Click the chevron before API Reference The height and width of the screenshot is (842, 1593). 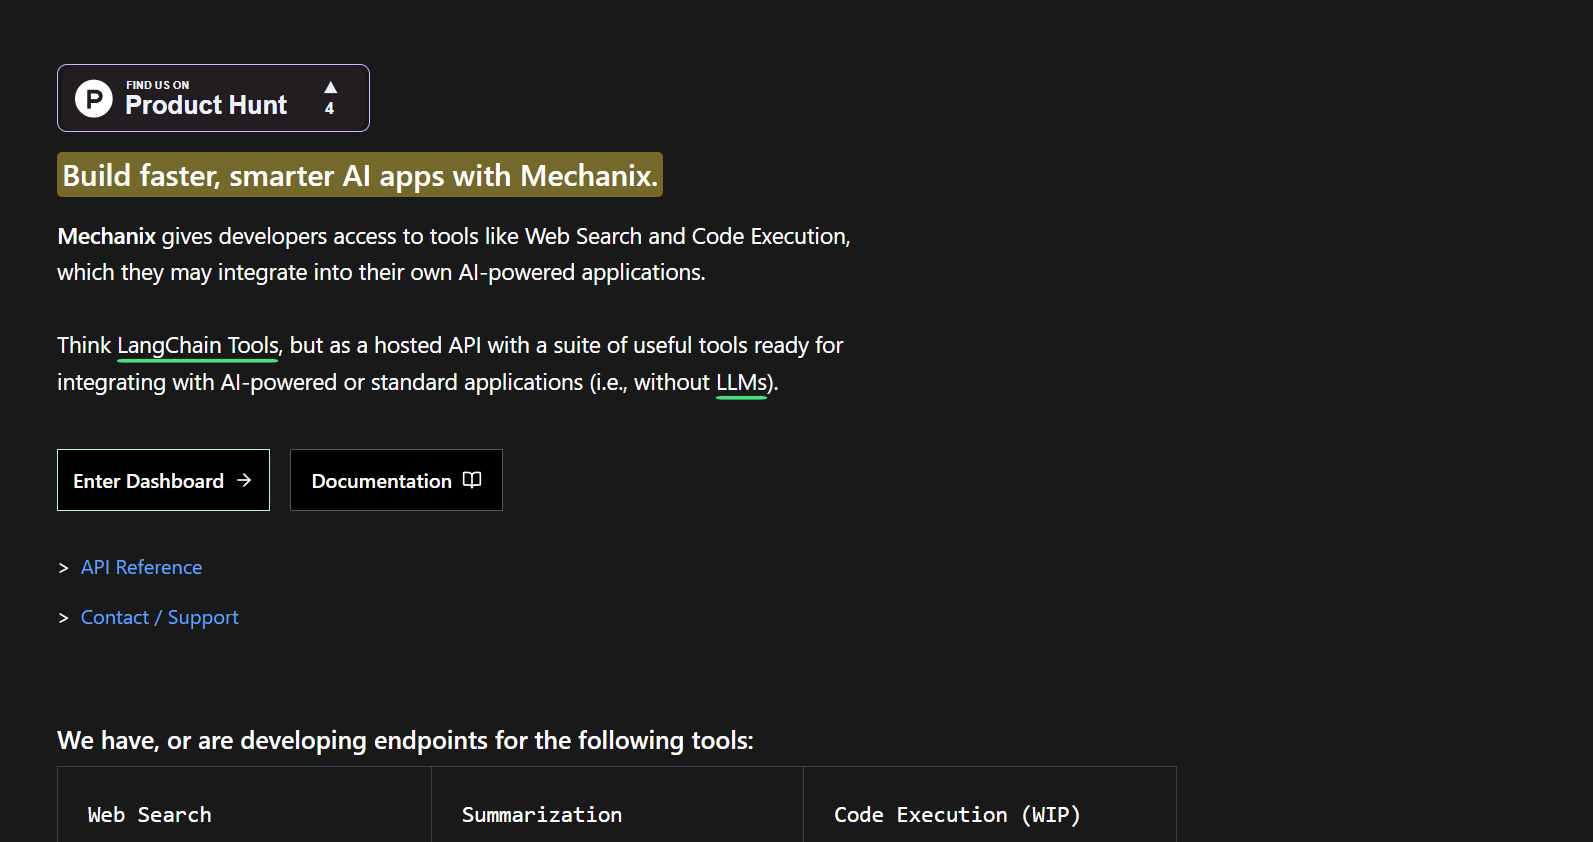[64, 568]
